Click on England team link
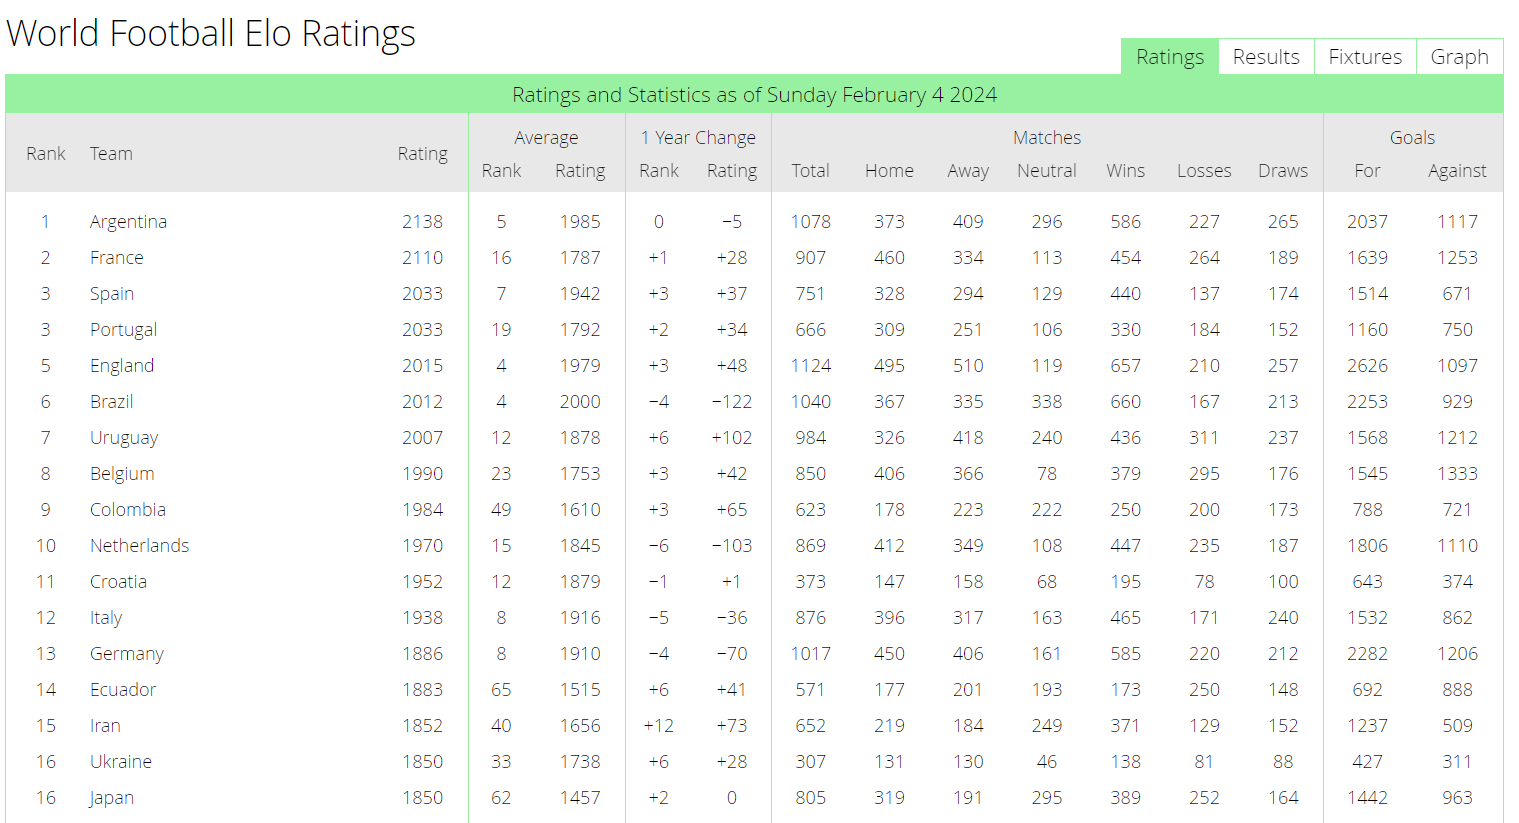The width and height of the screenshot is (1519, 823). [x=122, y=366]
